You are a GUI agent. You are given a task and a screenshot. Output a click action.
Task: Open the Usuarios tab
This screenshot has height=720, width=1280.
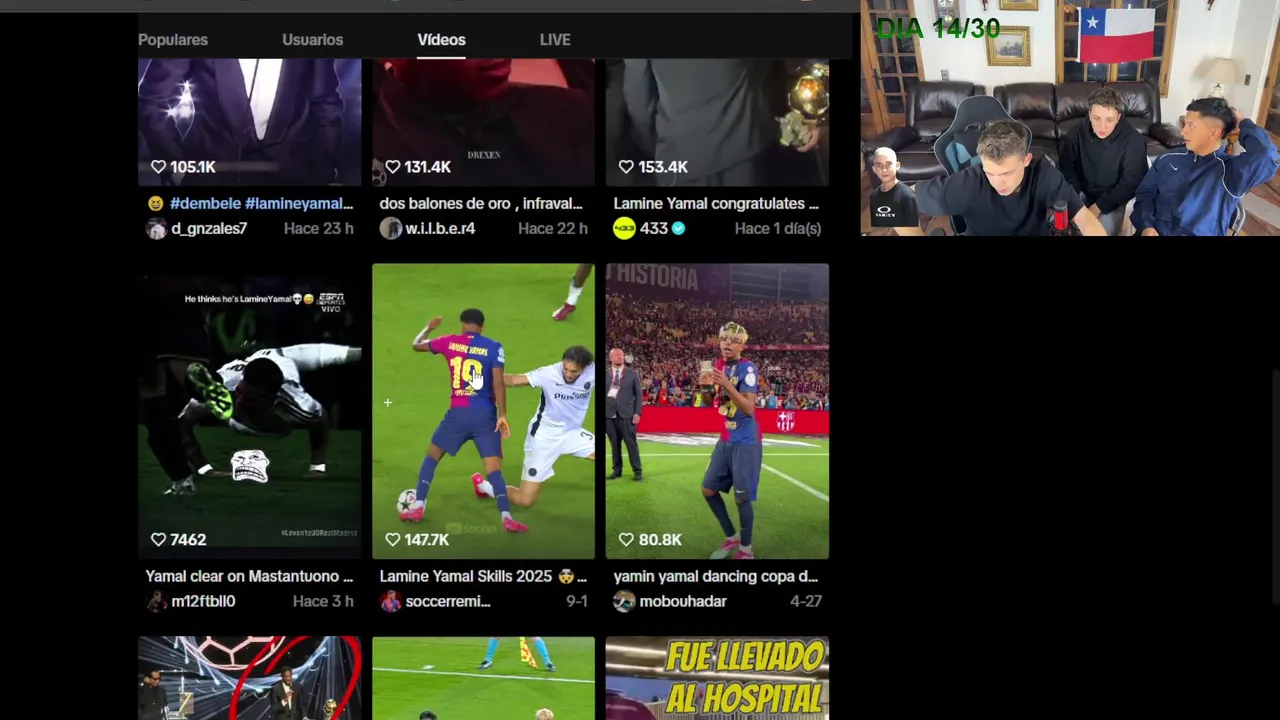pos(312,40)
